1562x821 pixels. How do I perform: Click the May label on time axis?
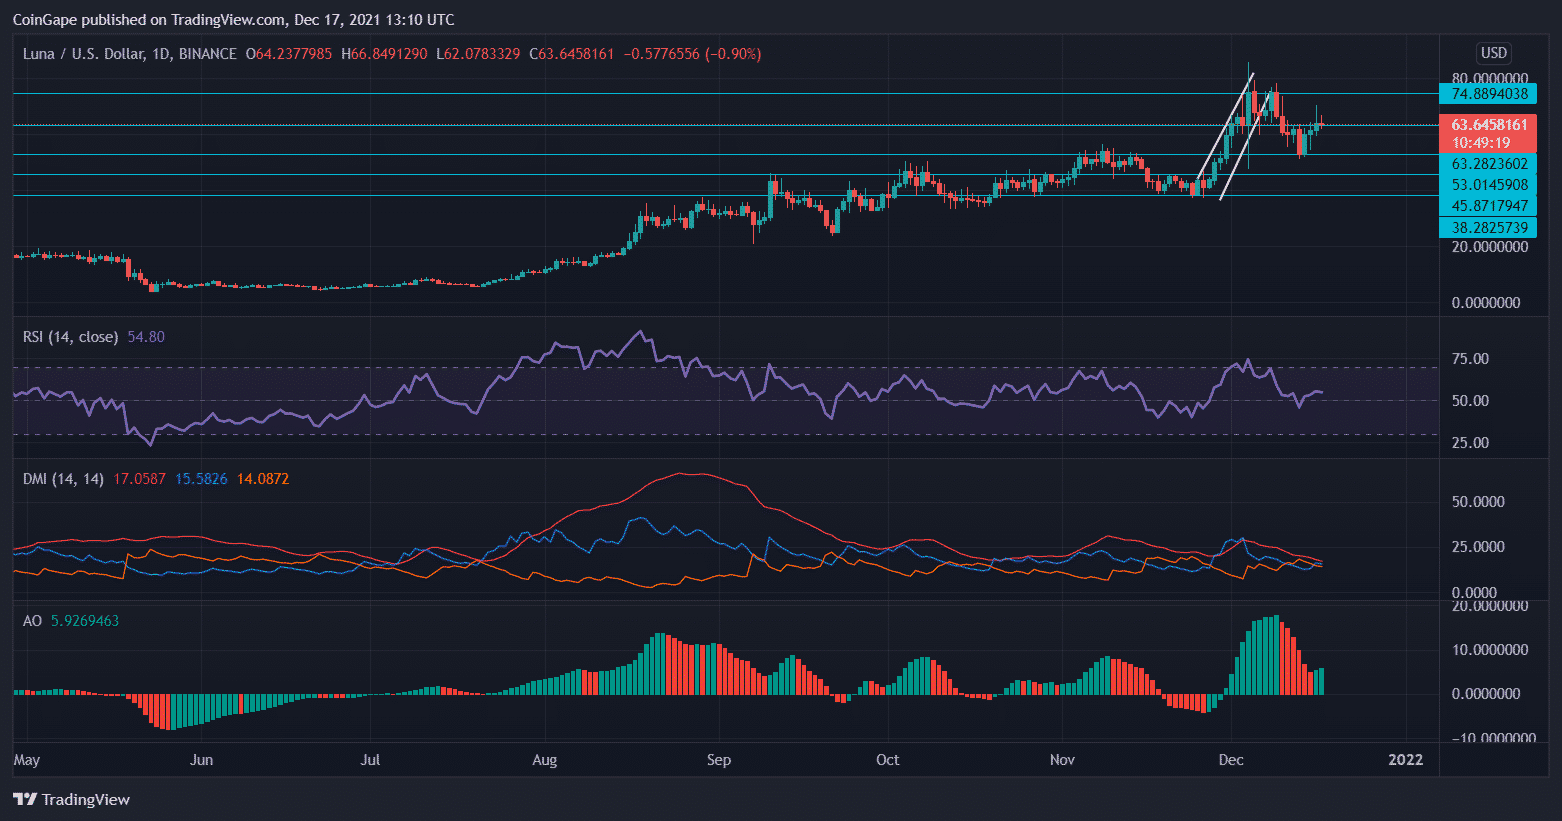click(27, 760)
